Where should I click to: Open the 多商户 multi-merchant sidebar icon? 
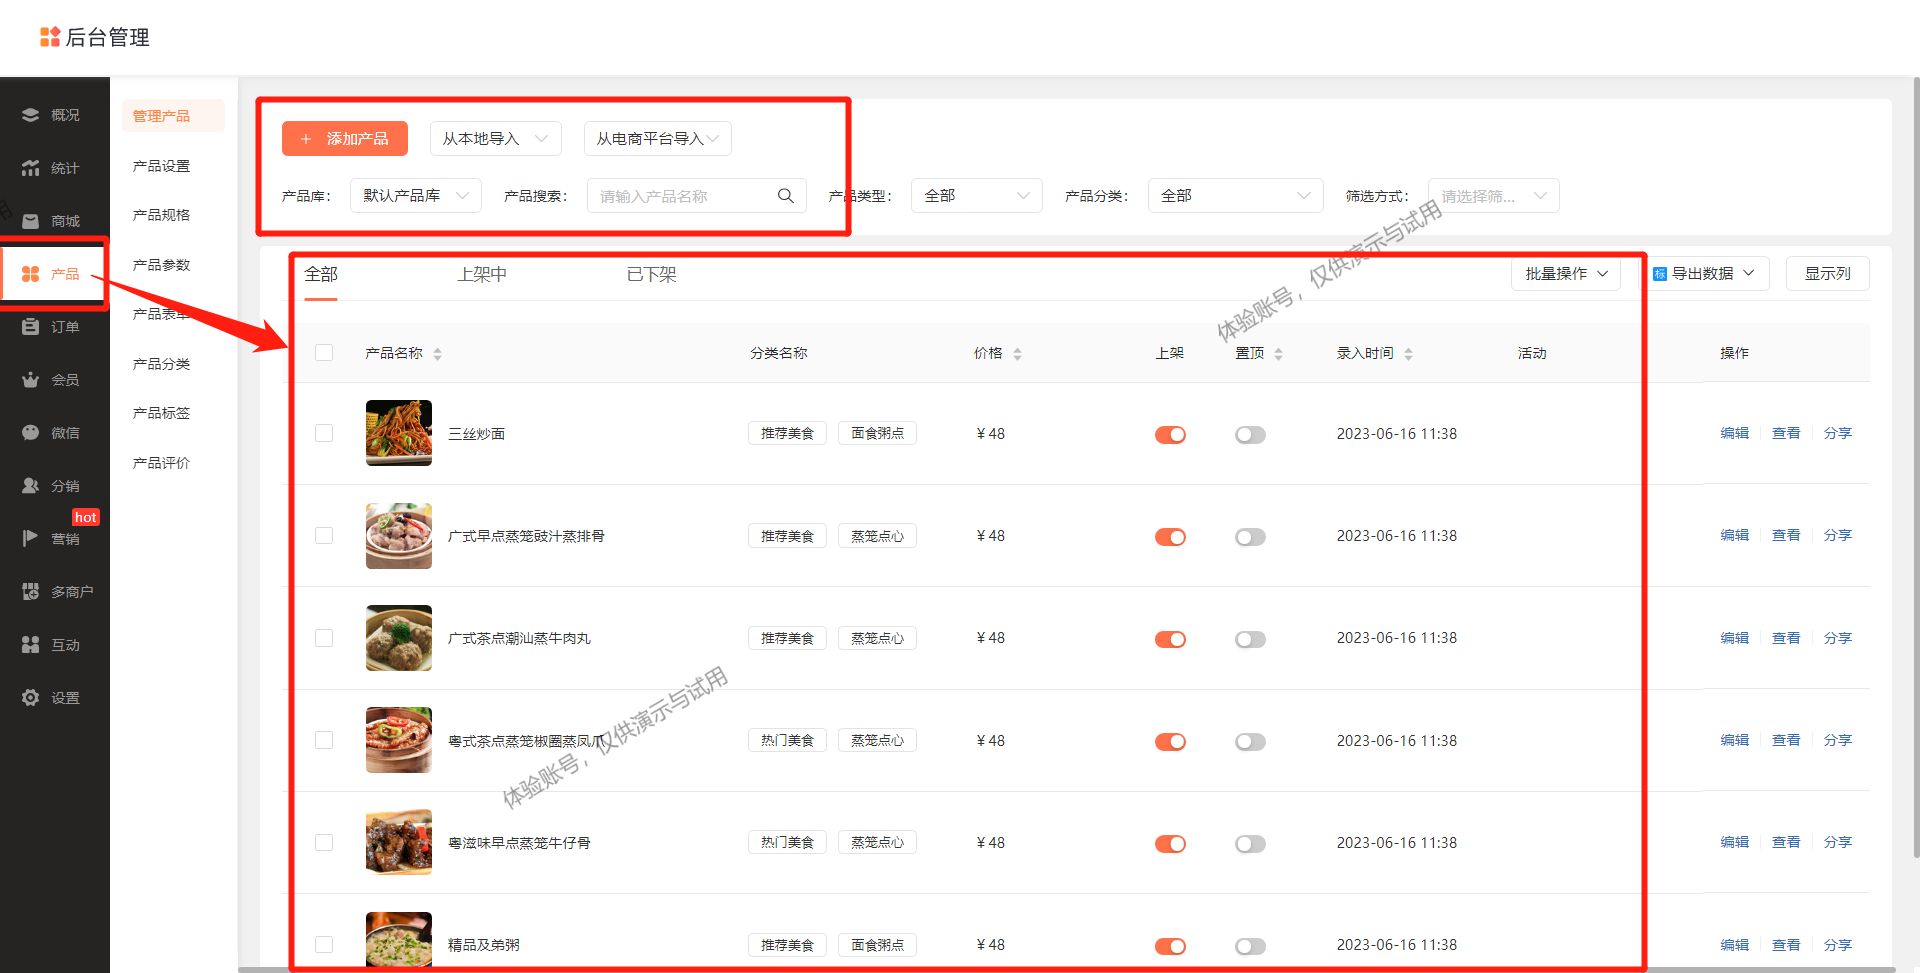pyautogui.click(x=31, y=592)
